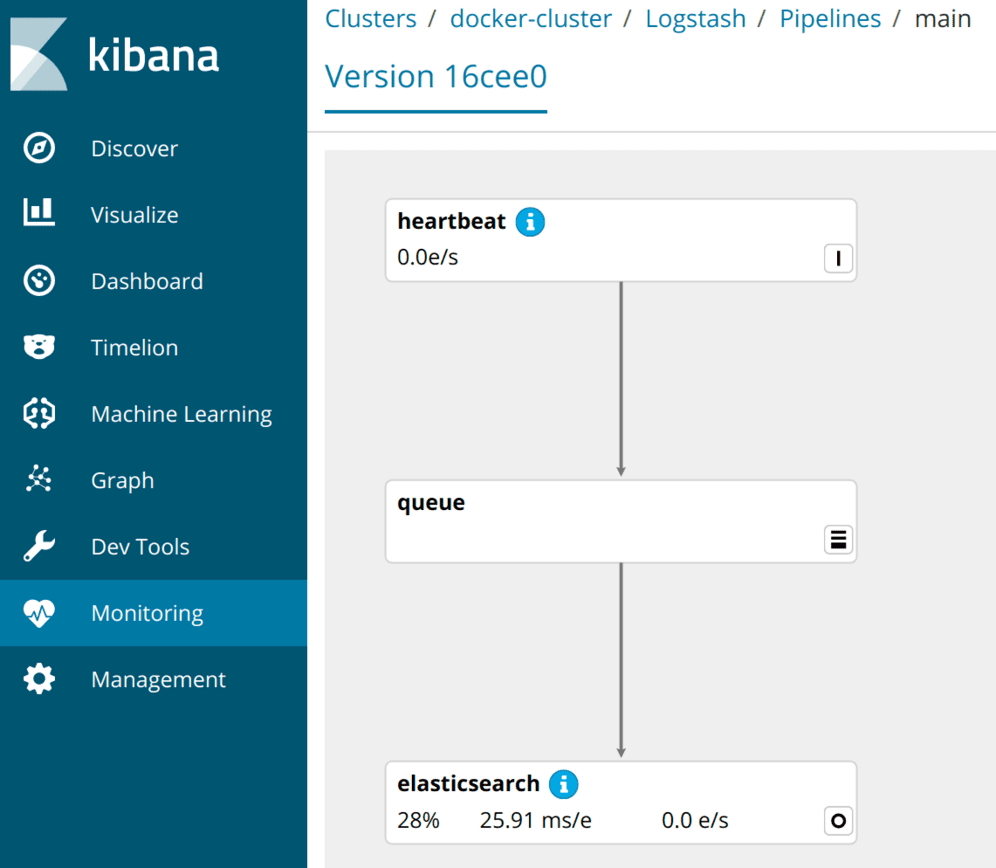This screenshot has height=868, width=996.
Task: Click the queue icon on queue node
Action: coord(837,539)
